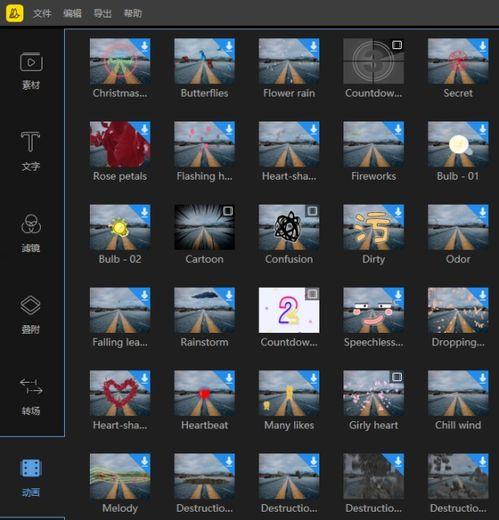Open the 导出 export menu
Image resolution: width=499 pixels, height=520 pixels.
click(102, 13)
